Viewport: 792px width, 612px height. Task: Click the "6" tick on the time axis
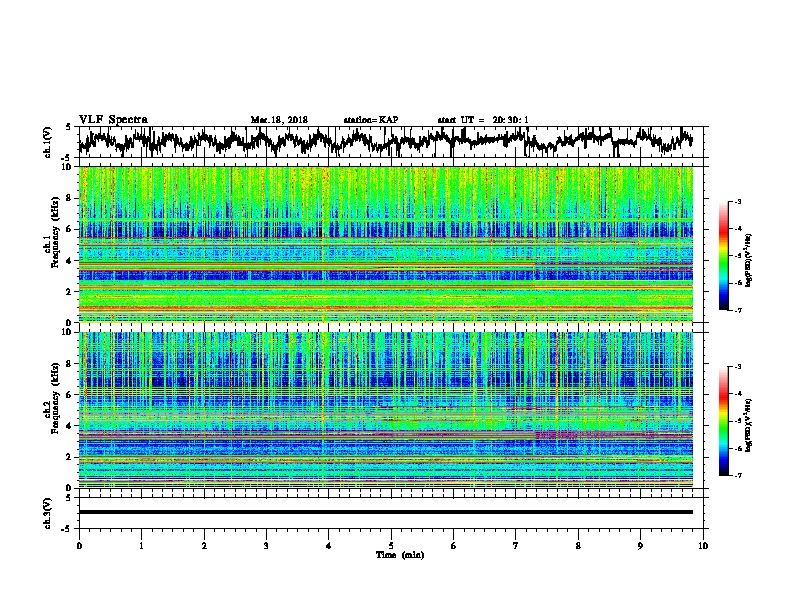454,546
